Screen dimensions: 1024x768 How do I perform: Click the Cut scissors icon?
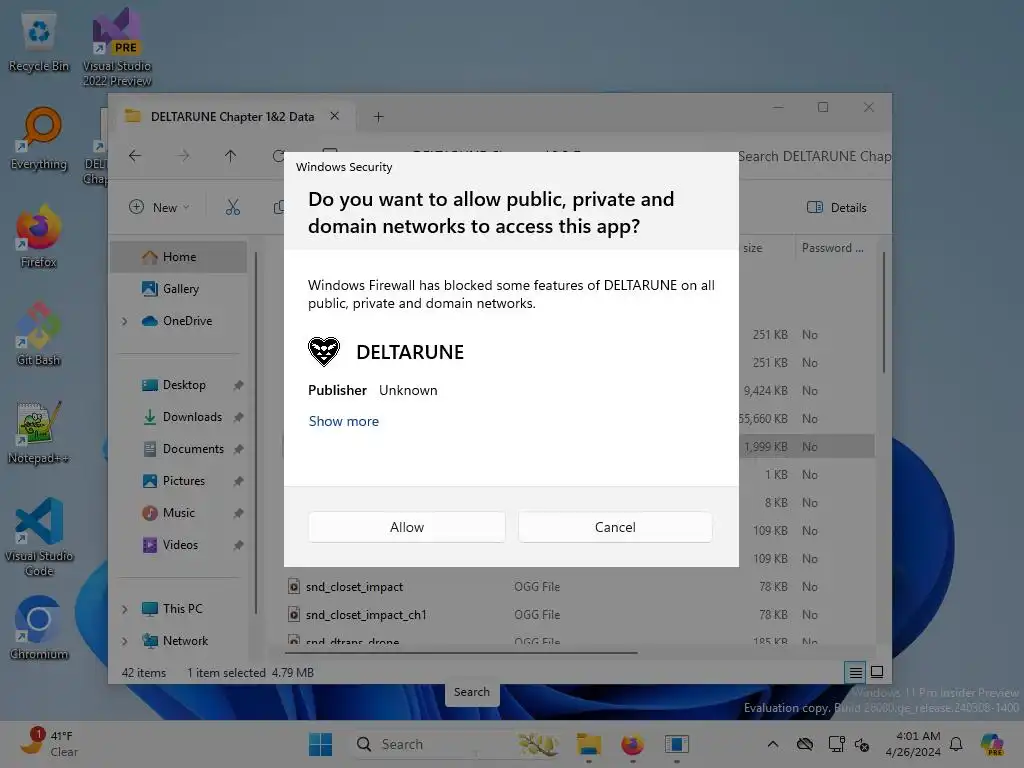tap(232, 208)
